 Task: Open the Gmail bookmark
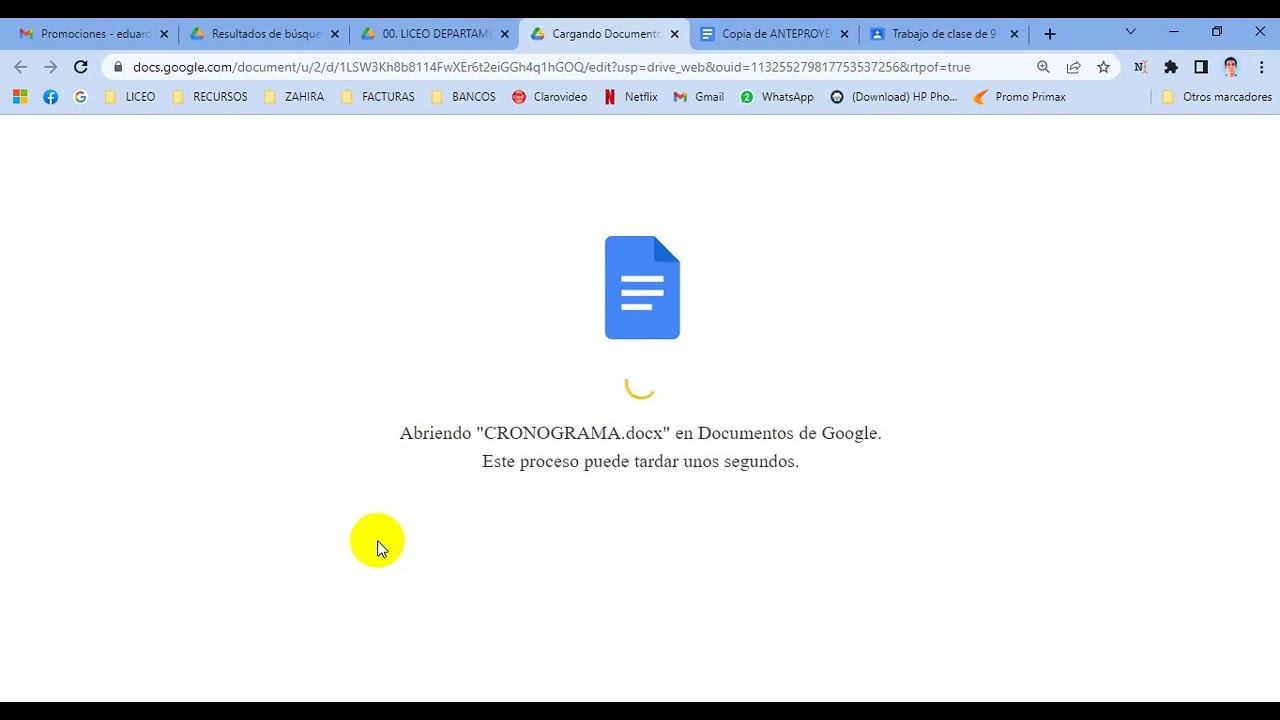[699, 97]
